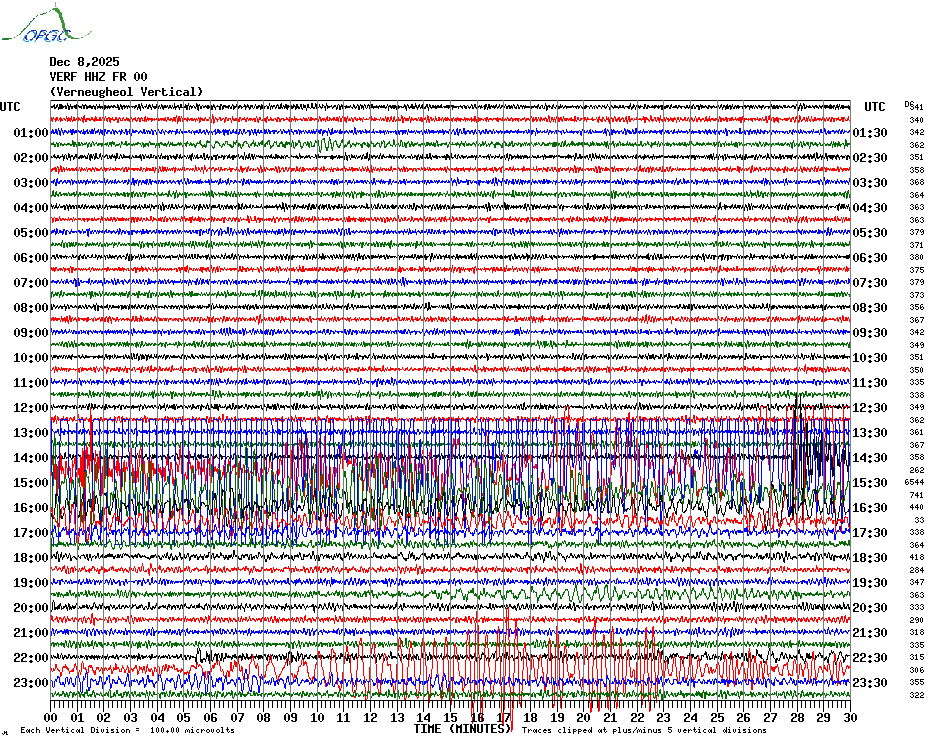
Task: Click the 13:30 time label on right axis
Action: point(871,433)
